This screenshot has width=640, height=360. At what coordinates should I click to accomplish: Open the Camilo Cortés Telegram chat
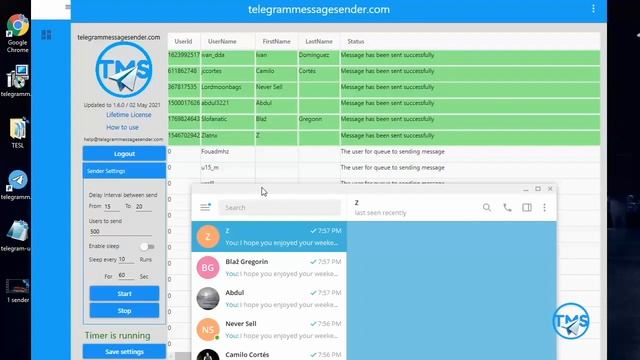269,354
